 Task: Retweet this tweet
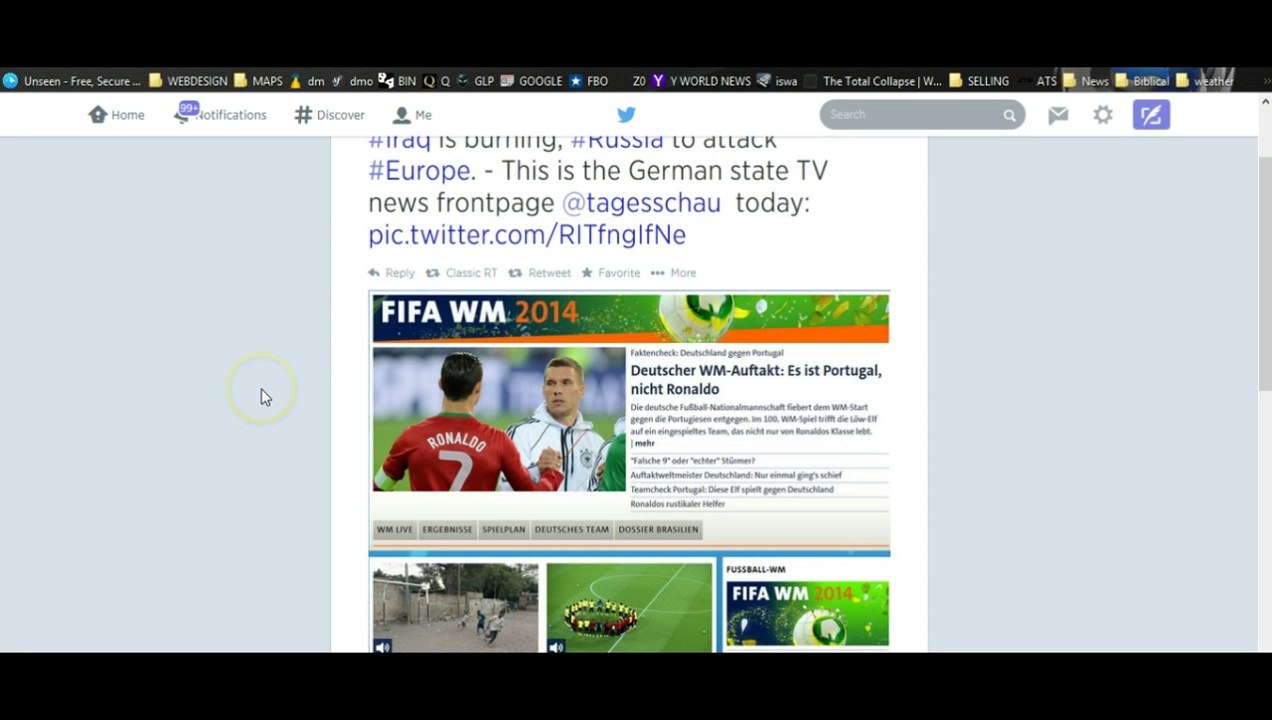(x=539, y=273)
